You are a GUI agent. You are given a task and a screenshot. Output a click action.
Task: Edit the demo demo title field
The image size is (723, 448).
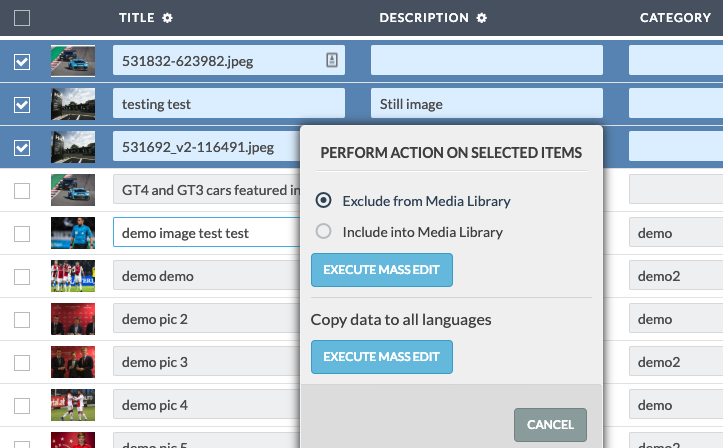click(207, 276)
